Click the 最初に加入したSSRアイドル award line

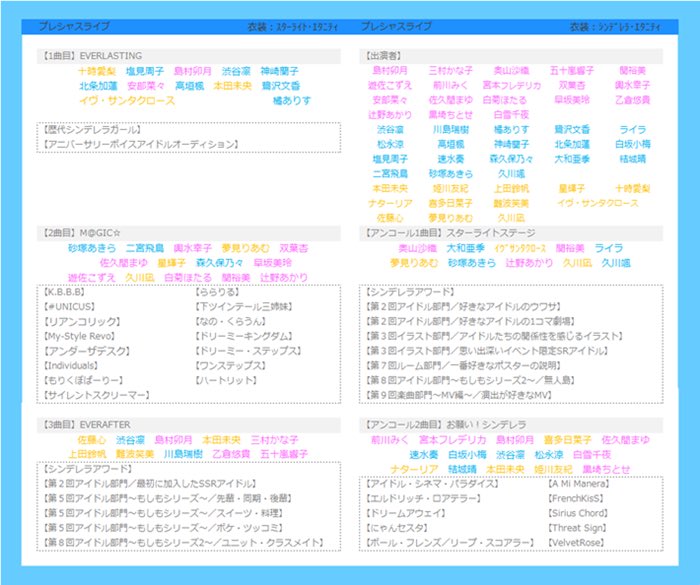coord(150,484)
